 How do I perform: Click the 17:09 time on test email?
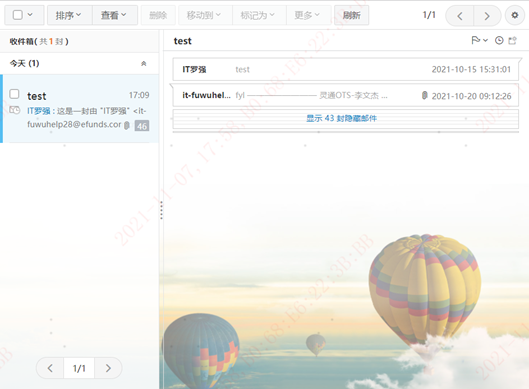pos(139,95)
